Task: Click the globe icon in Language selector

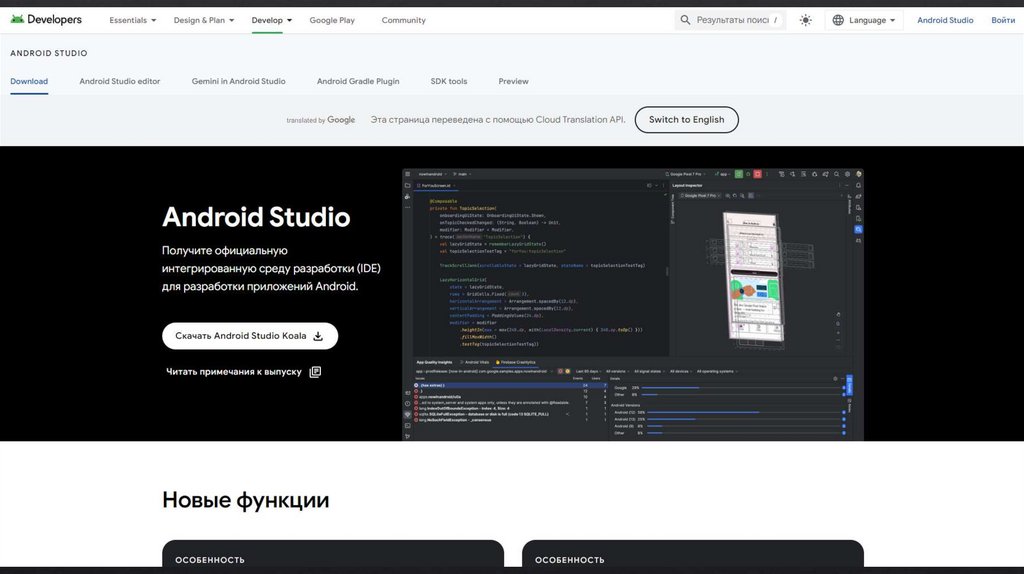Action: [838, 20]
